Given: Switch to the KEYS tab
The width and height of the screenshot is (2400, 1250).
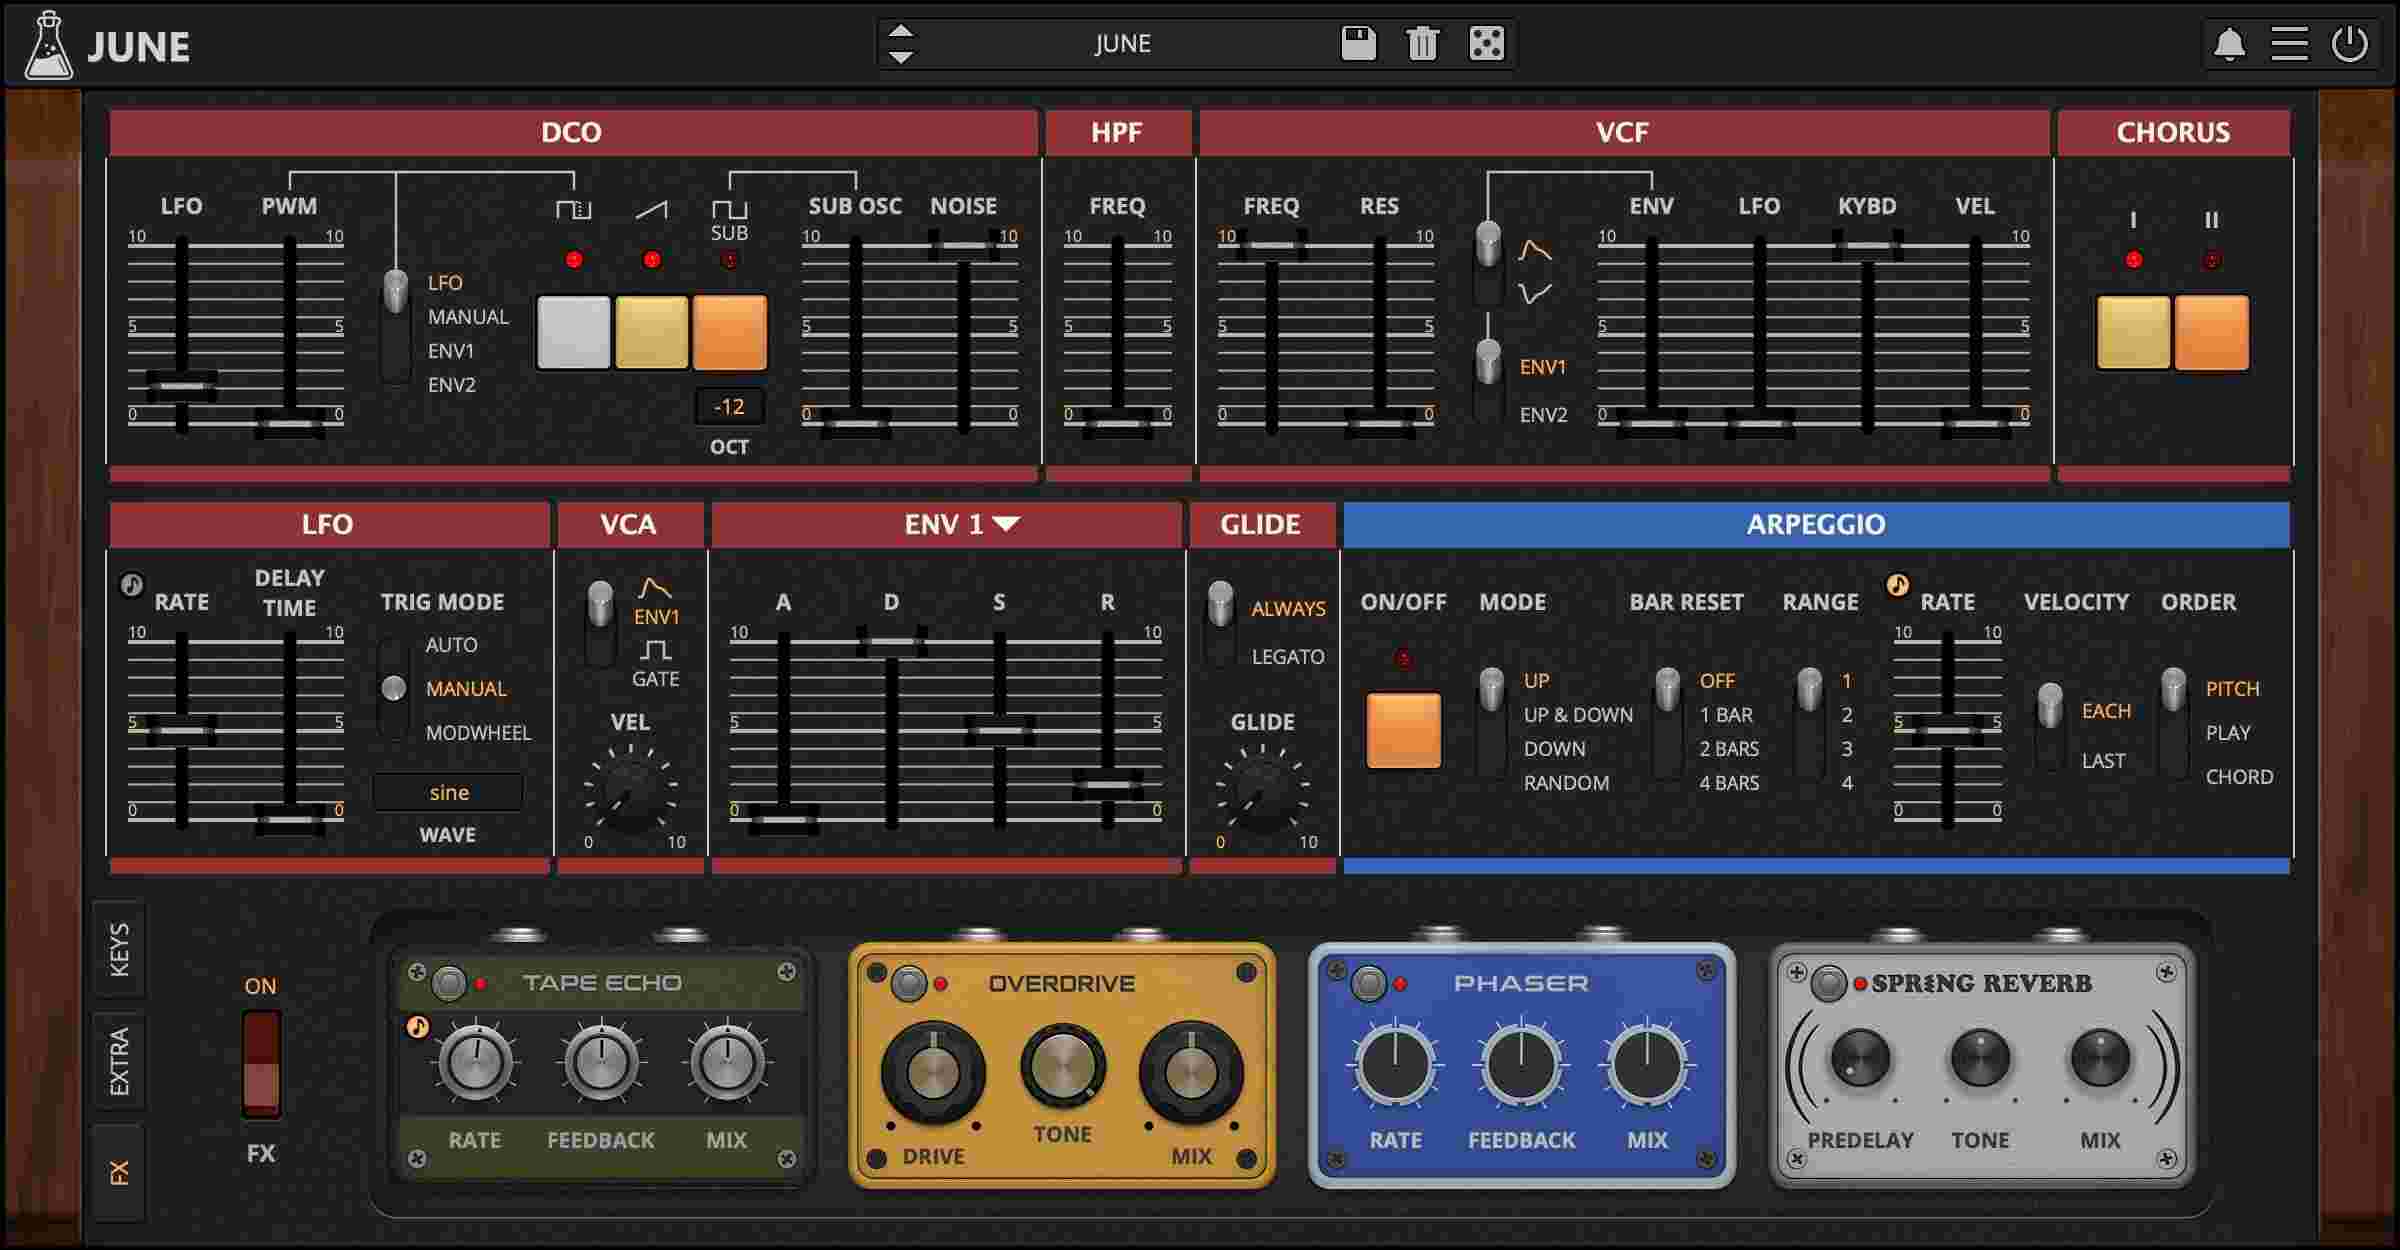Looking at the screenshot, I should click(120, 948).
